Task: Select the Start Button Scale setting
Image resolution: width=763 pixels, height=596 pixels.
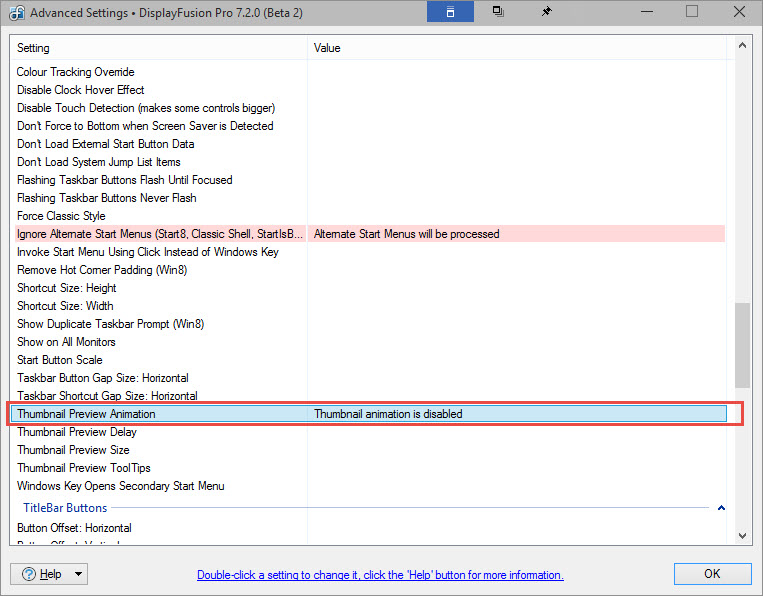Action: tap(60, 360)
